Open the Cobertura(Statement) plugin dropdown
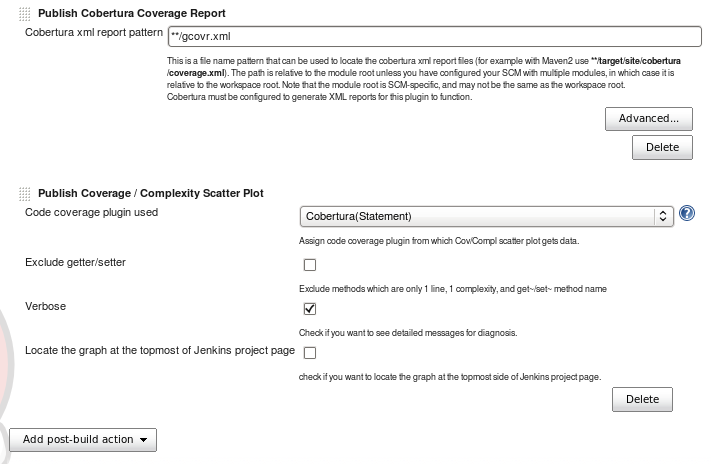This screenshot has height=464, width=711. 486,216
